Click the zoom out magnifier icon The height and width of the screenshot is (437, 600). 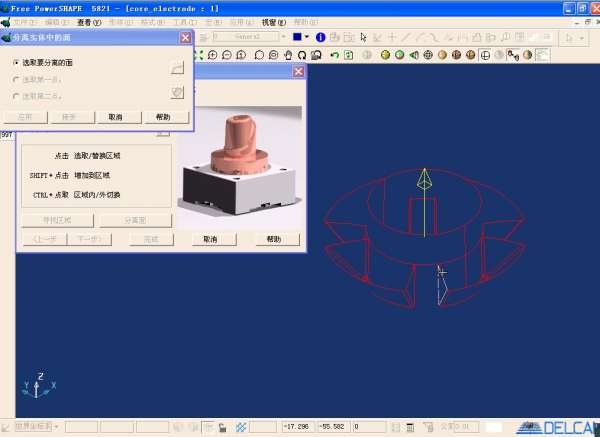[x=228, y=54]
